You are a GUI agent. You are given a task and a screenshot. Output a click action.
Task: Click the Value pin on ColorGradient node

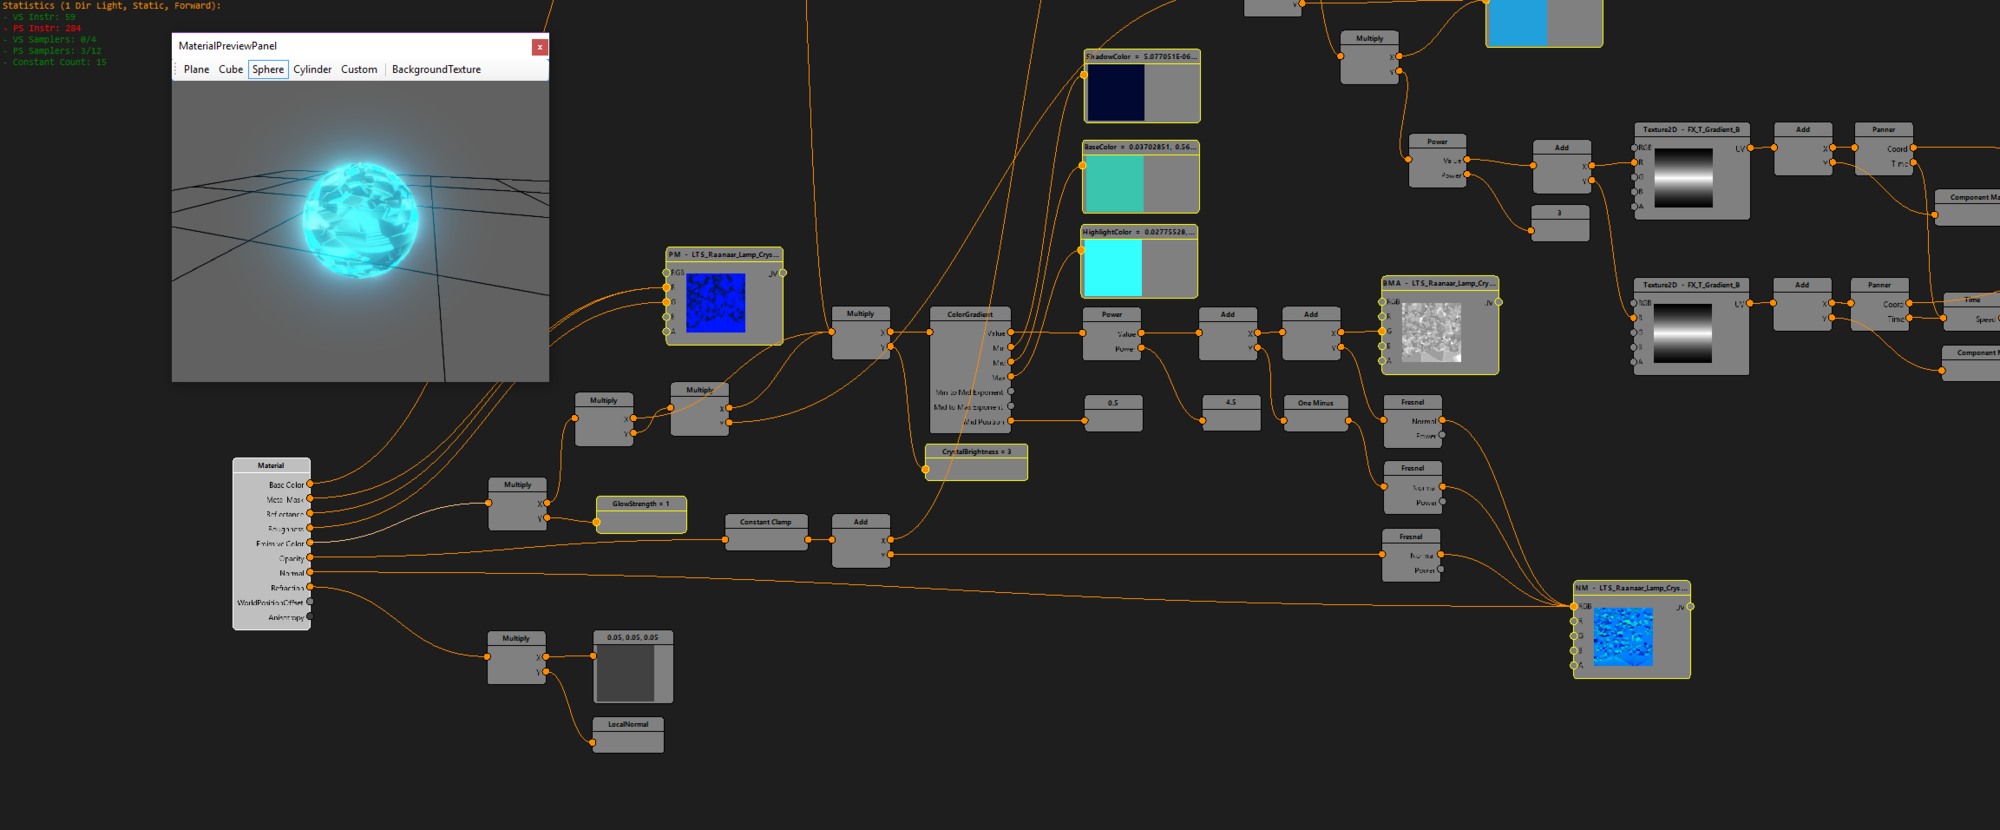[1011, 332]
